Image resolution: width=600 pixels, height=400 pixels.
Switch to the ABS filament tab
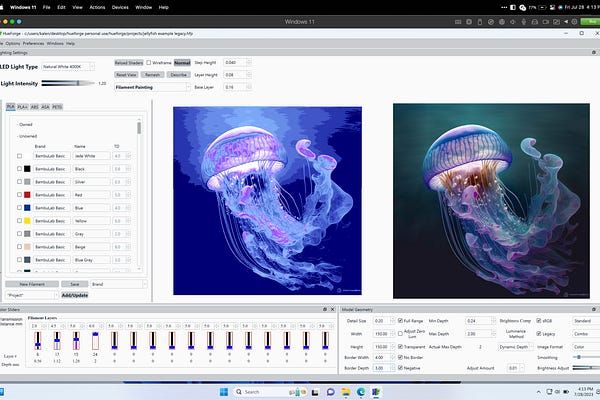point(33,106)
